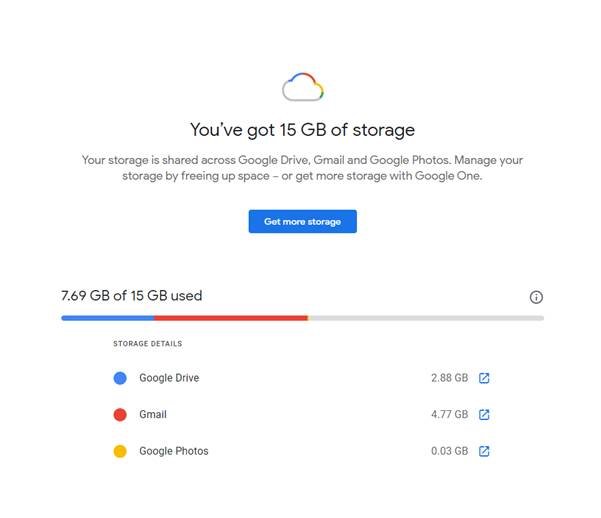
Task: Select the Google Drive storage label
Action: [169, 378]
